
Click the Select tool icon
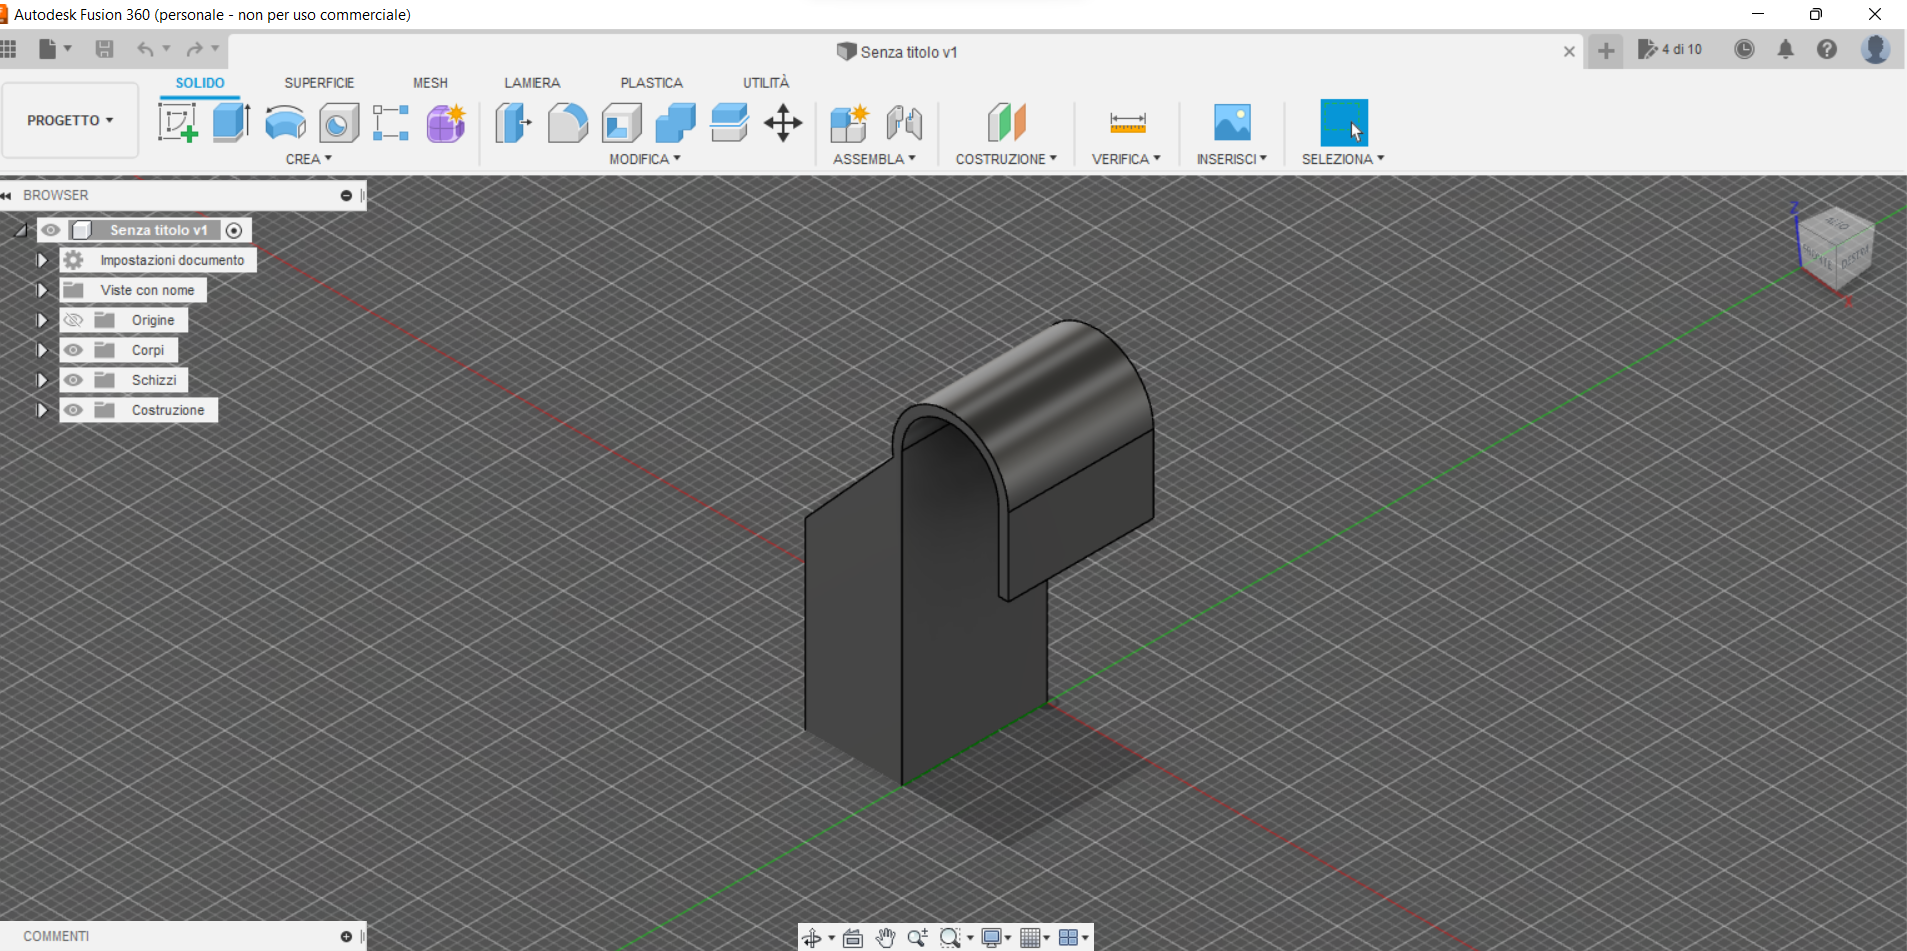point(1344,123)
